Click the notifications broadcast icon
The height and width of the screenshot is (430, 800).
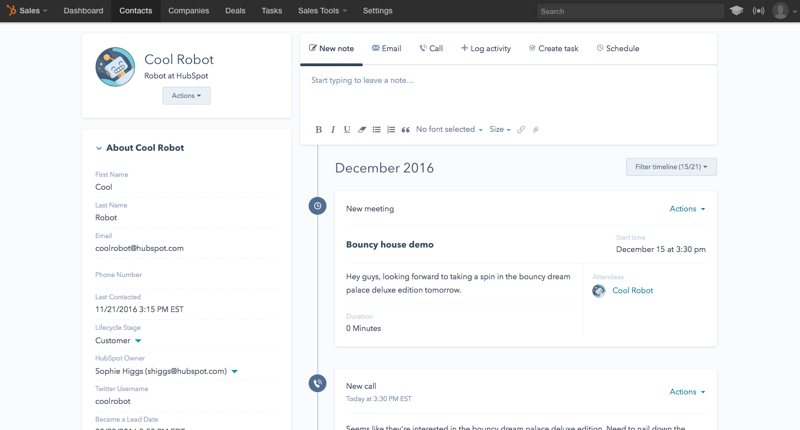coord(759,11)
